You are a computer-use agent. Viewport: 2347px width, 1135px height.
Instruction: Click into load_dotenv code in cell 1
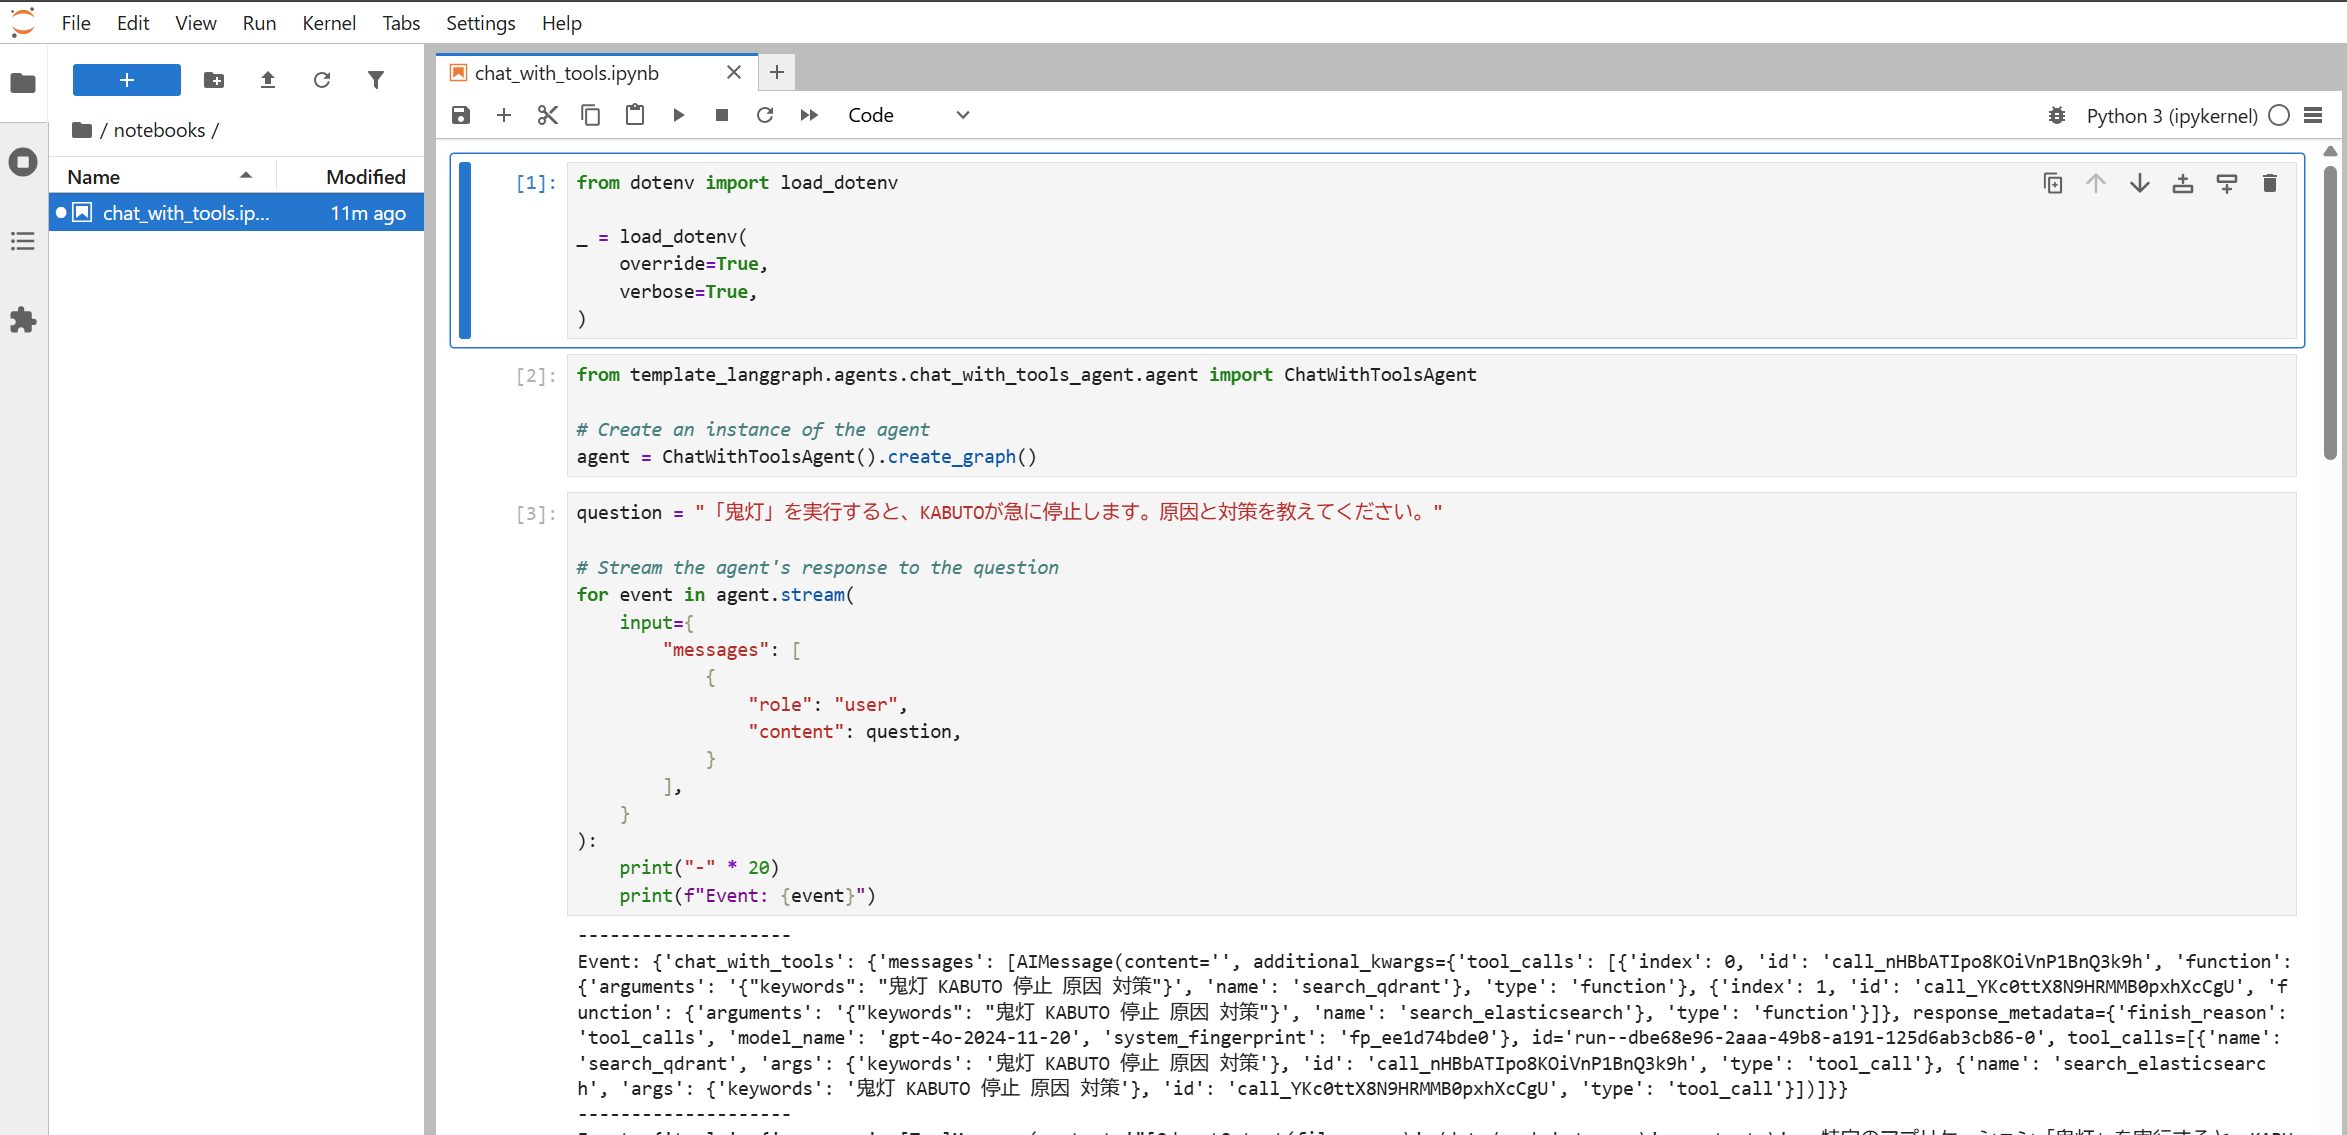point(683,237)
